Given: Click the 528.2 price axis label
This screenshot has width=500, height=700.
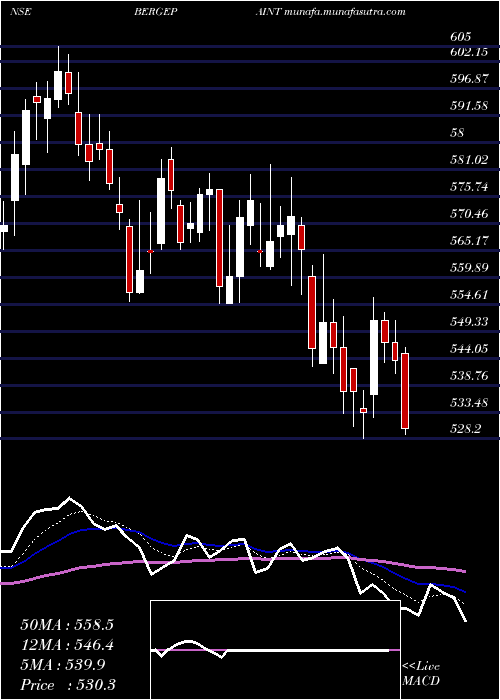Looking at the screenshot, I should pos(466,429).
